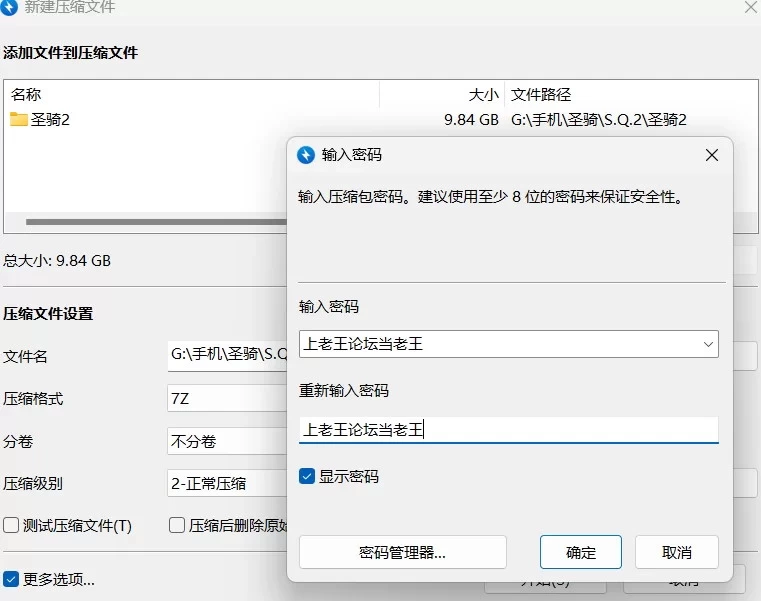Open the 压缩格式 7Z dropdown
The width and height of the screenshot is (761, 601).
tap(228, 399)
